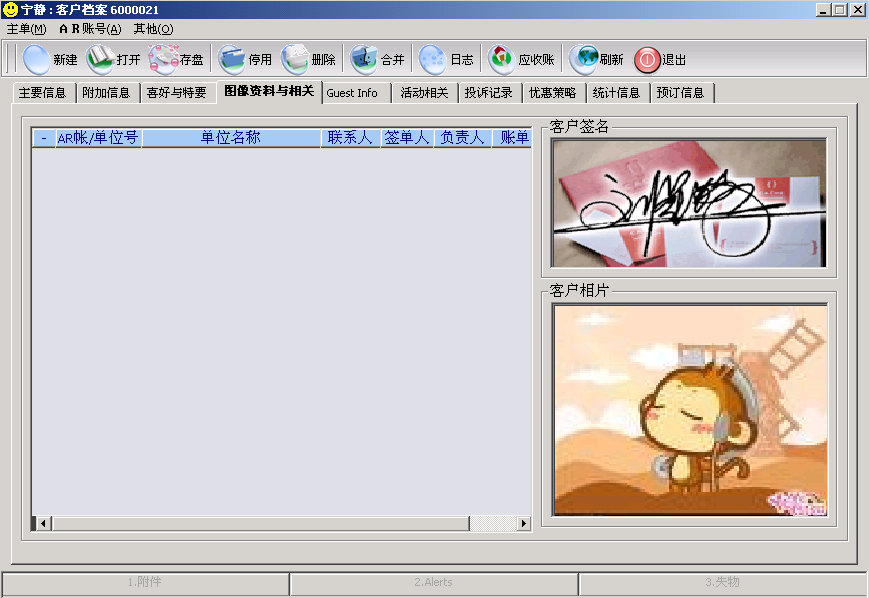Click the customer signature image
The width and height of the screenshot is (869, 598).
689,203
